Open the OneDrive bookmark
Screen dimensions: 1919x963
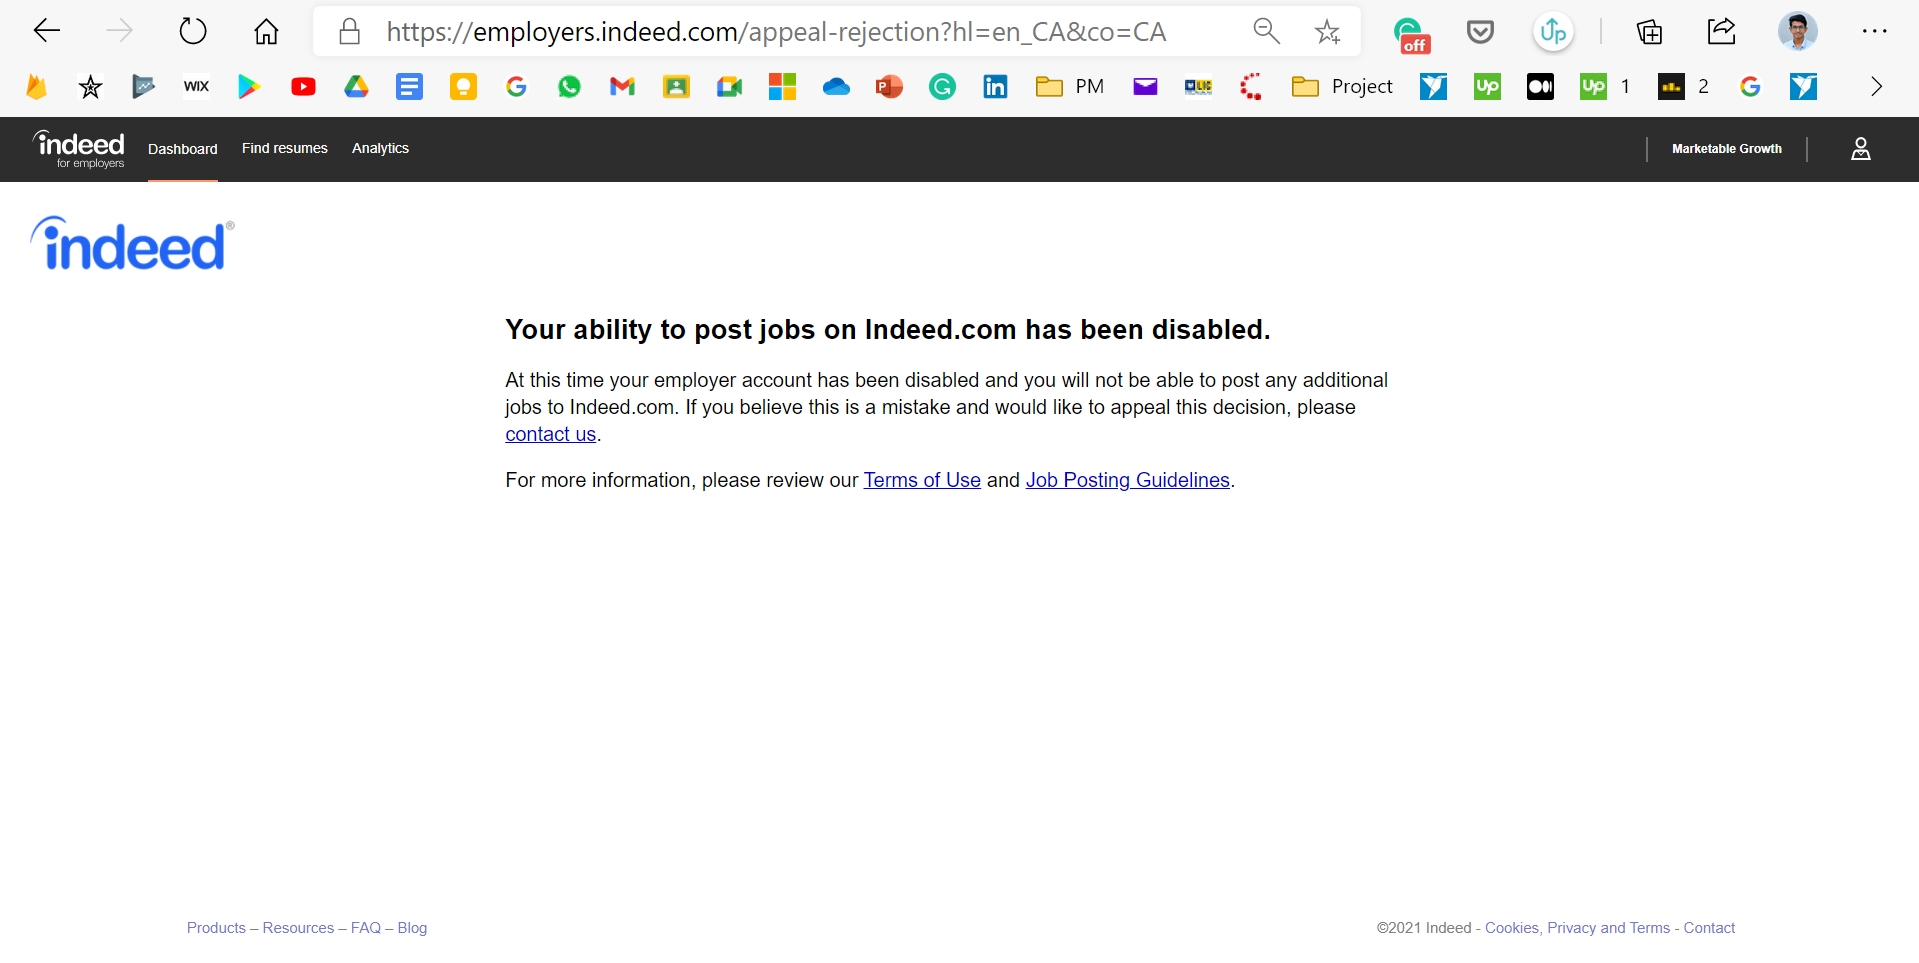click(836, 86)
